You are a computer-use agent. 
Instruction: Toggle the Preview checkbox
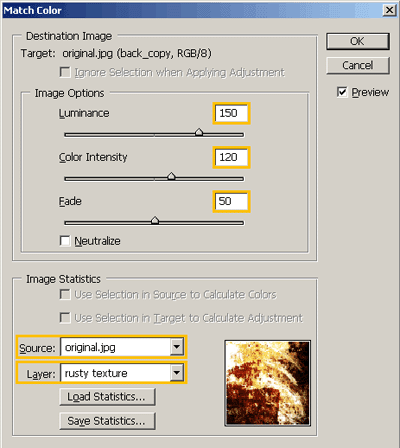tap(342, 92)
